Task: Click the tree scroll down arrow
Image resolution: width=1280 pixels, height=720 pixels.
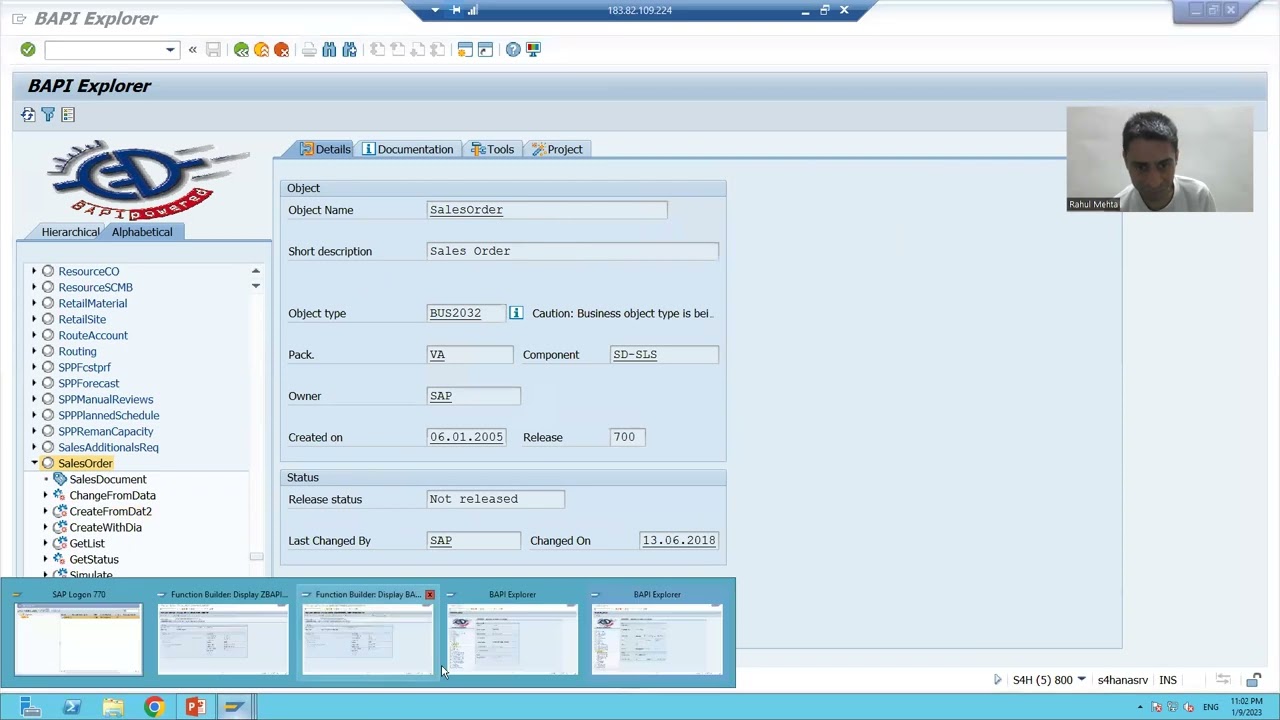Action: (x=256, y=286)
